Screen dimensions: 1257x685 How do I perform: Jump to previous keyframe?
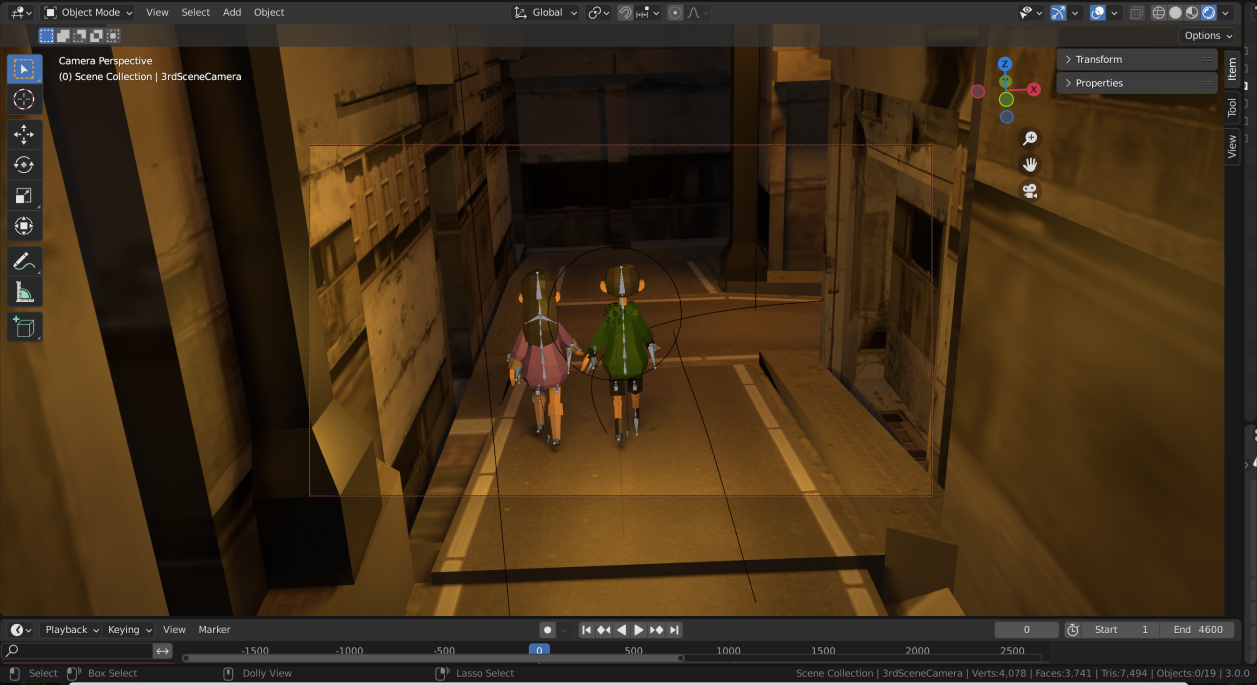coord(603,630)
